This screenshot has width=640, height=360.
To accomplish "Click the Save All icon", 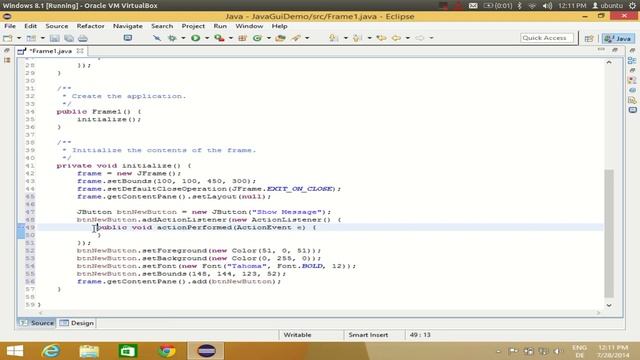I will [x=69, y=38].
